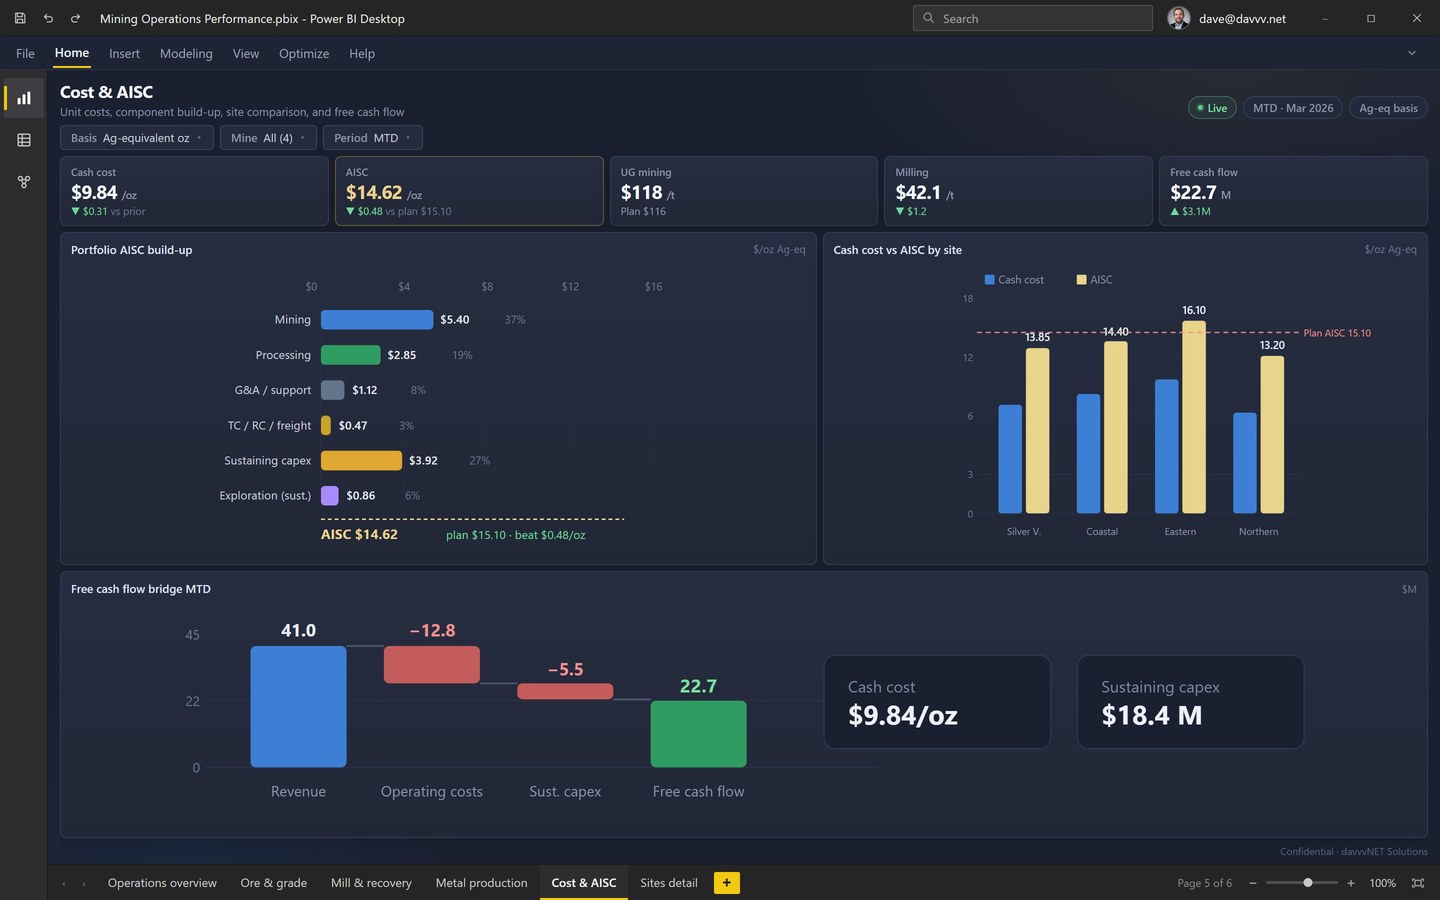Select the Cost & AISC page tab
This screenshot has height=900, width=1440.
tap(584, 883)
